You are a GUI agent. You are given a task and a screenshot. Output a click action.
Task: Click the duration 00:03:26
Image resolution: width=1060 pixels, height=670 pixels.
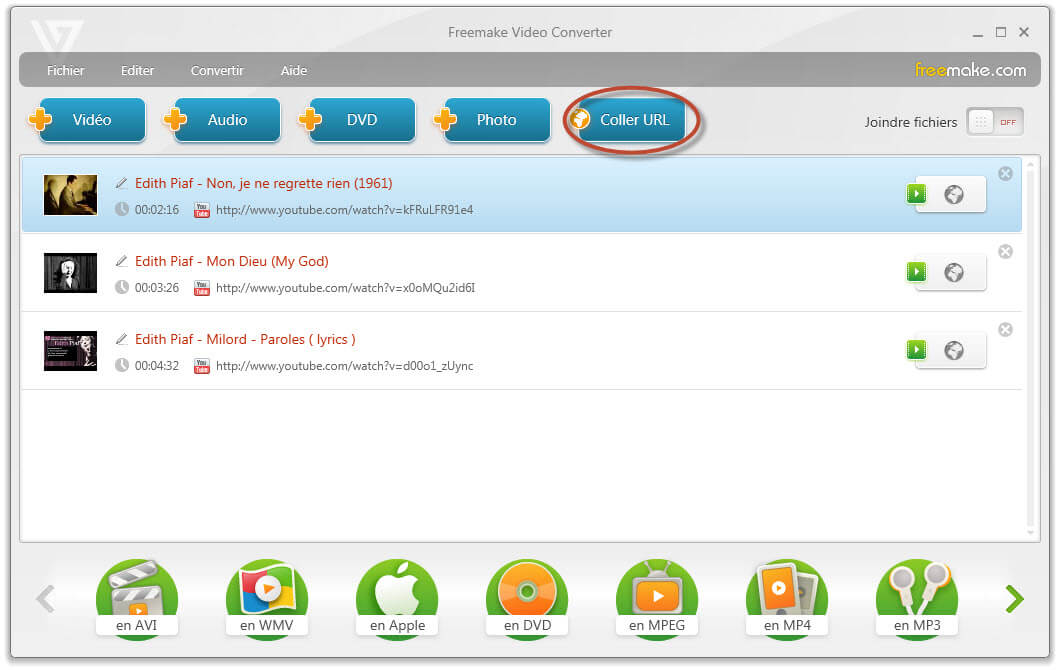(x=157, y=288)
